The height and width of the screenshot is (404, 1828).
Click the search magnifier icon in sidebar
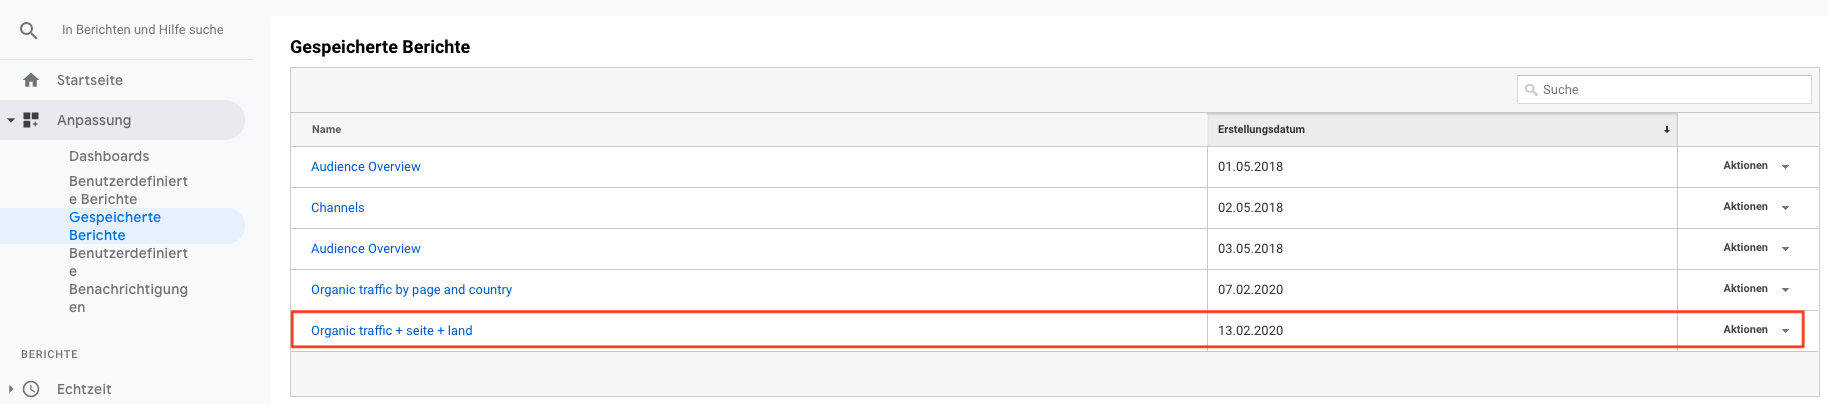pos(29,31)
